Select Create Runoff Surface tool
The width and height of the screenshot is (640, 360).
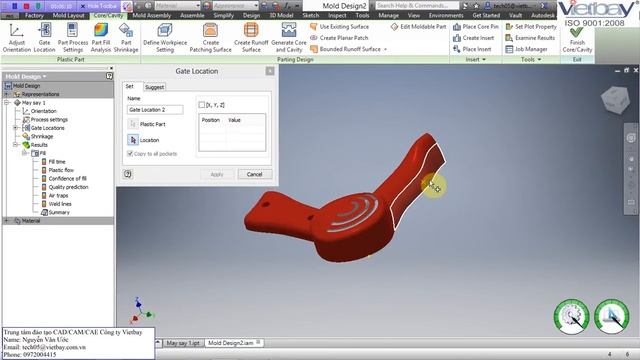click(251, 38)
